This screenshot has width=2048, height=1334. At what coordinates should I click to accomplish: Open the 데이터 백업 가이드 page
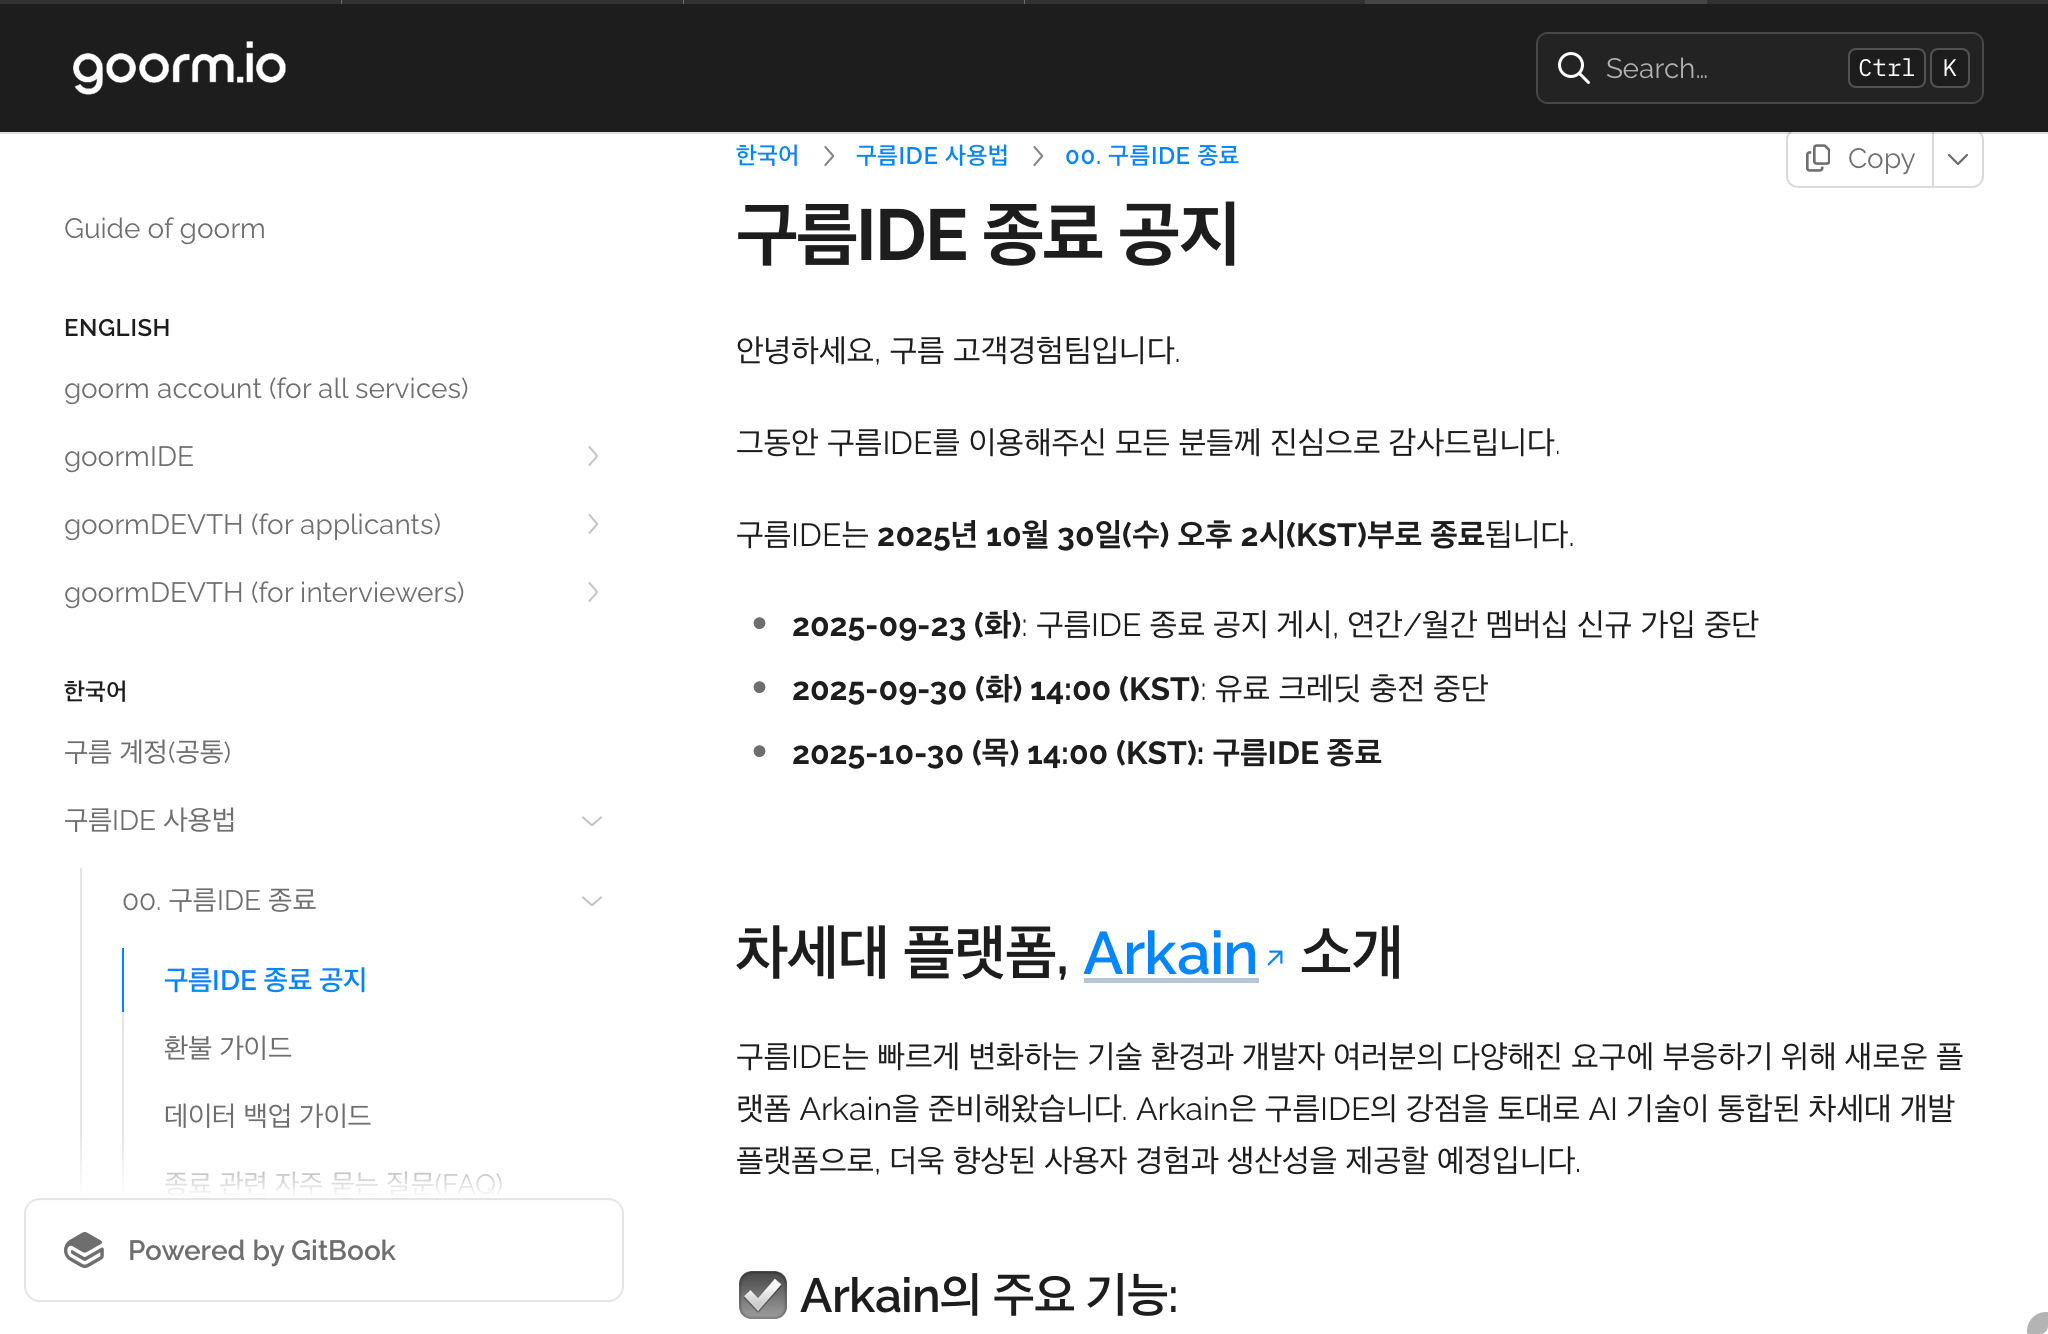click(267, 1115)
